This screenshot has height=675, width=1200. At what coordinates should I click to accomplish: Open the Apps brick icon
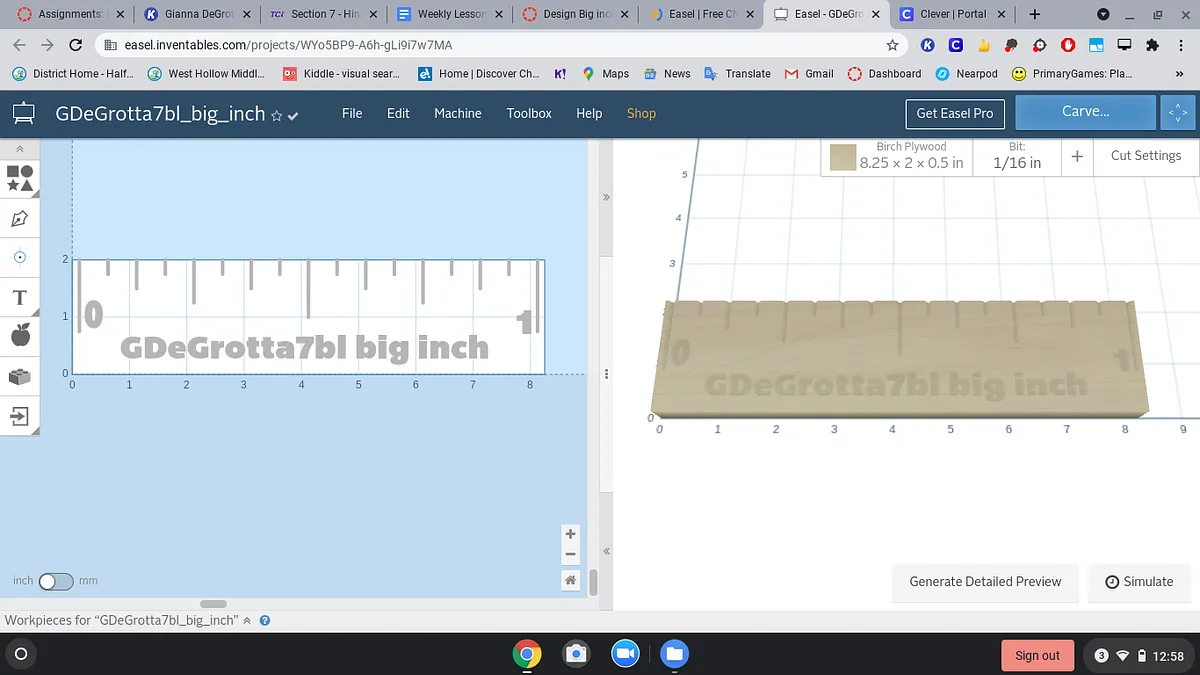point(20,376)
